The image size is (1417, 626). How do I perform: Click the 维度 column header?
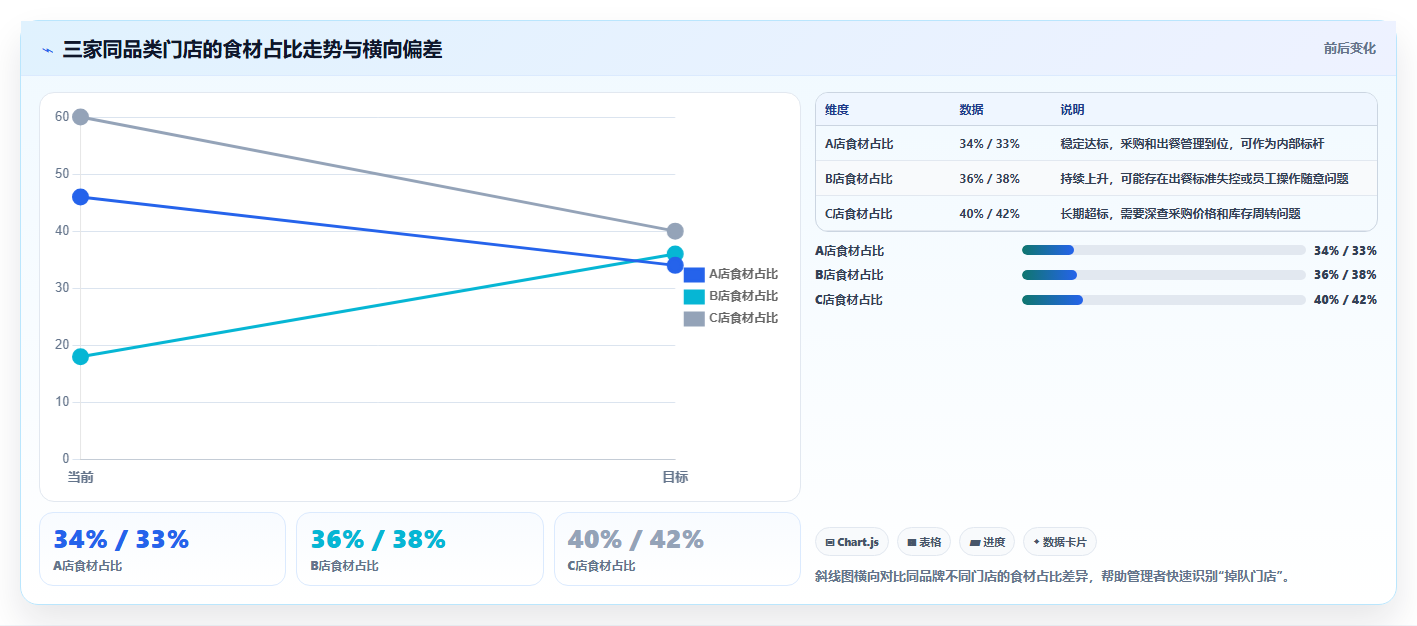tap(837, 110)
